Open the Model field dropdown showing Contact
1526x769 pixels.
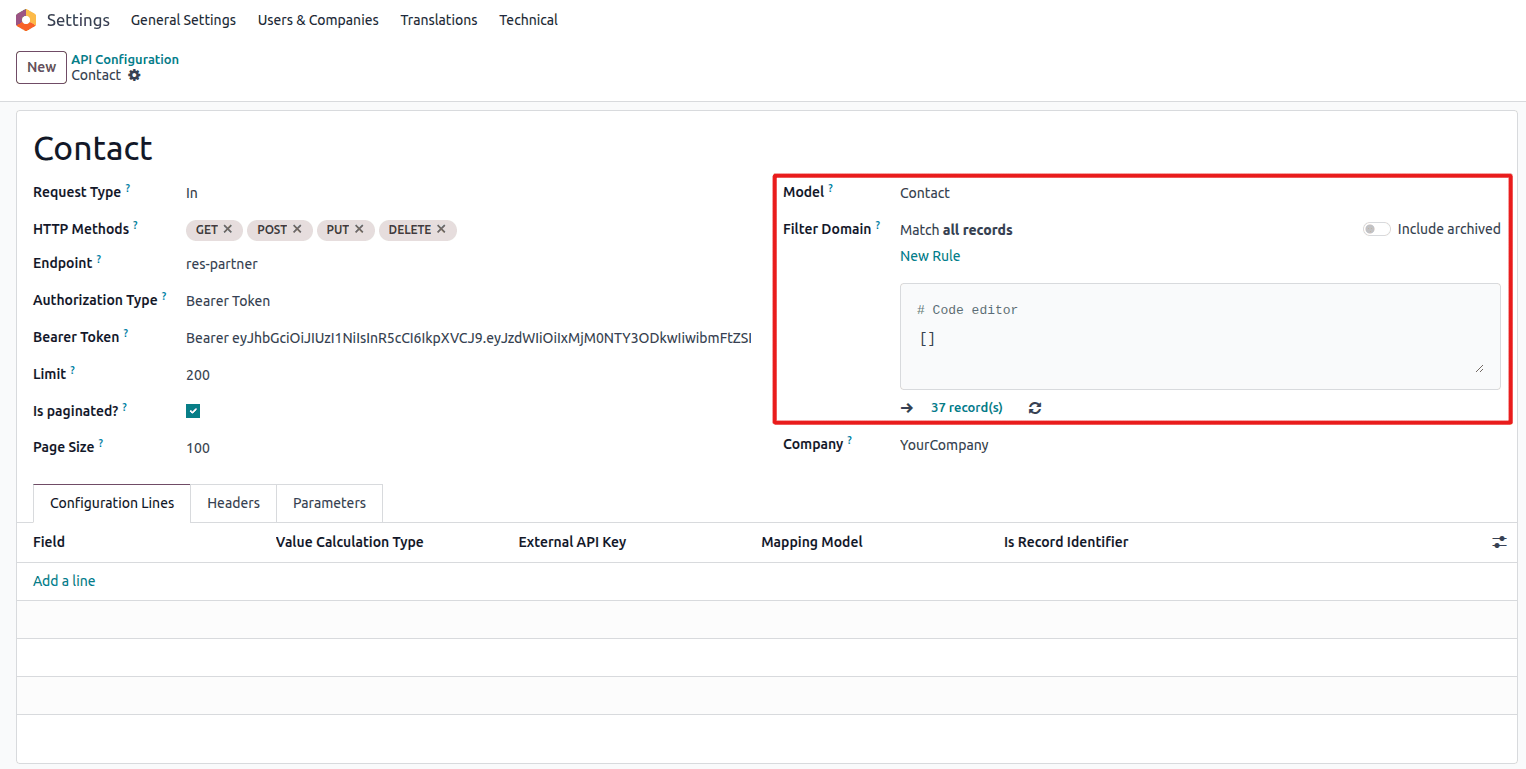(1100, 193)
